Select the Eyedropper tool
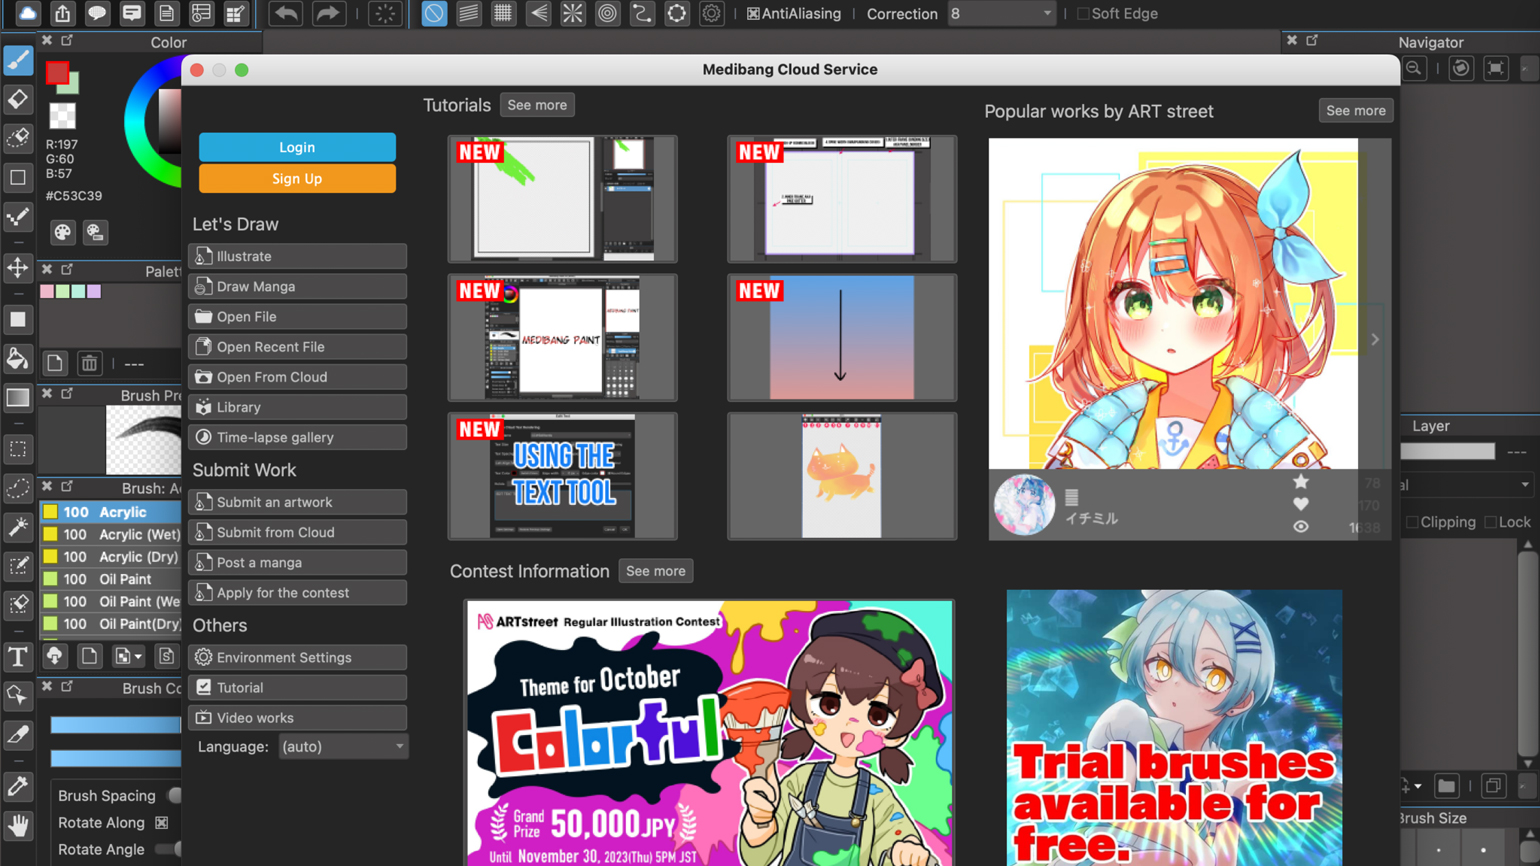Viewport: 1540px width, 866px height. [x=18, y=786]
